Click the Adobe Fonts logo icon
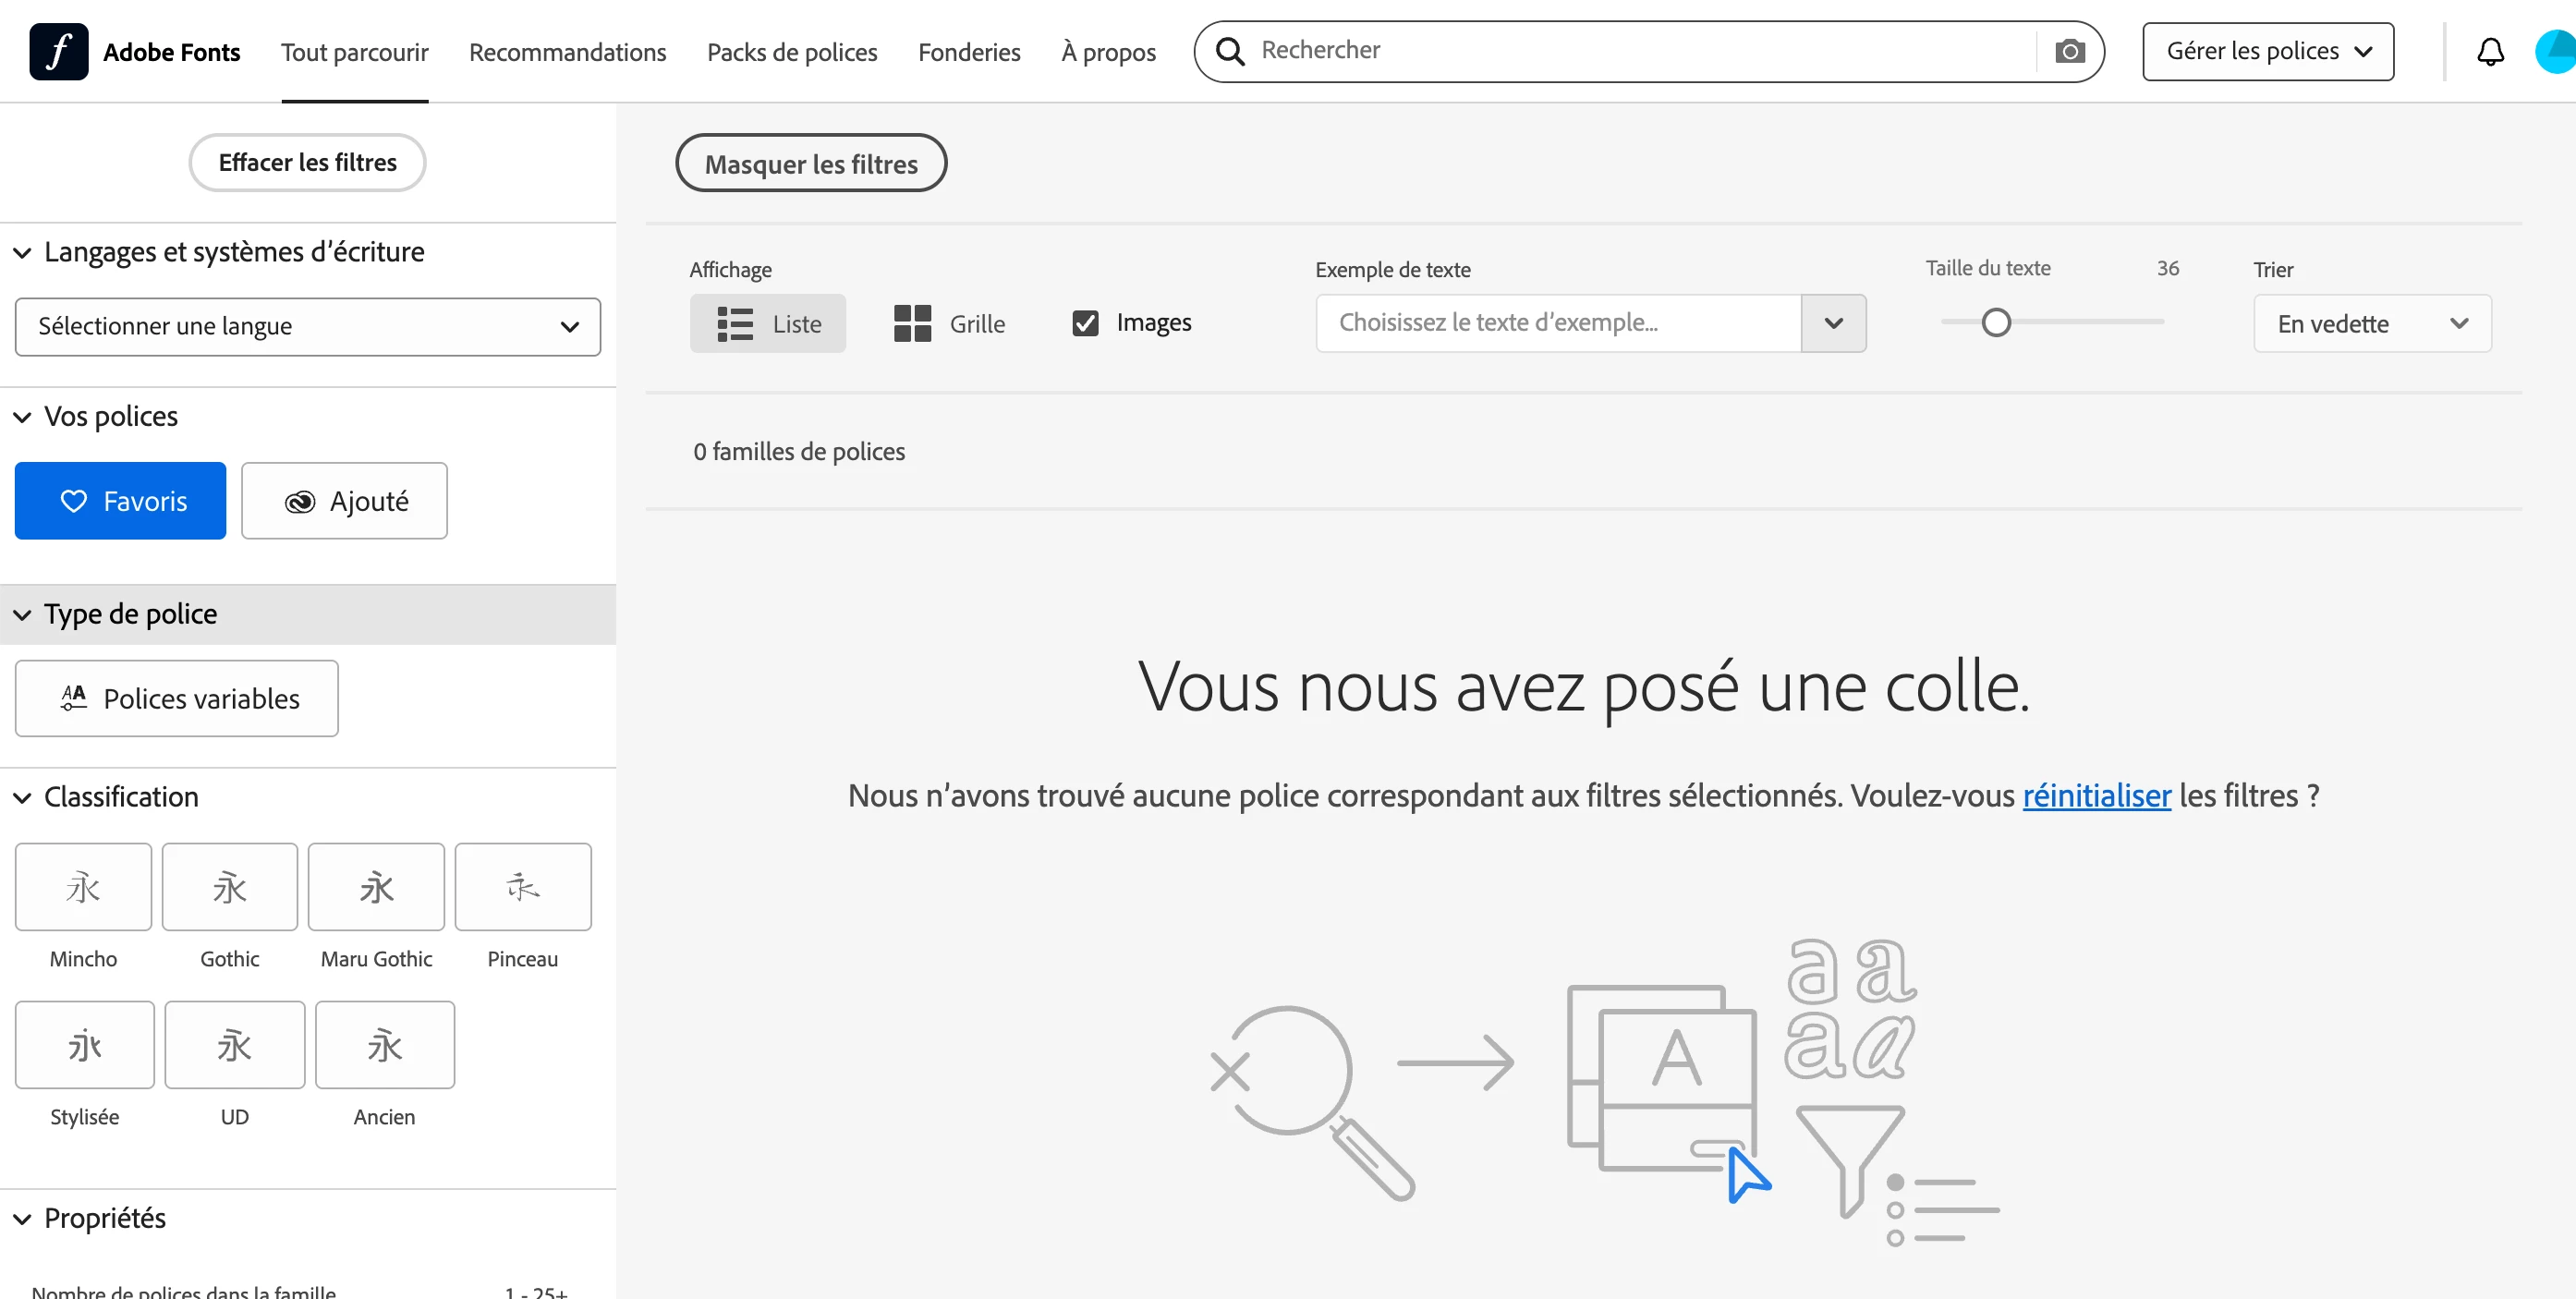The height and width of the screenshot is (1299, 2576). 58,51
